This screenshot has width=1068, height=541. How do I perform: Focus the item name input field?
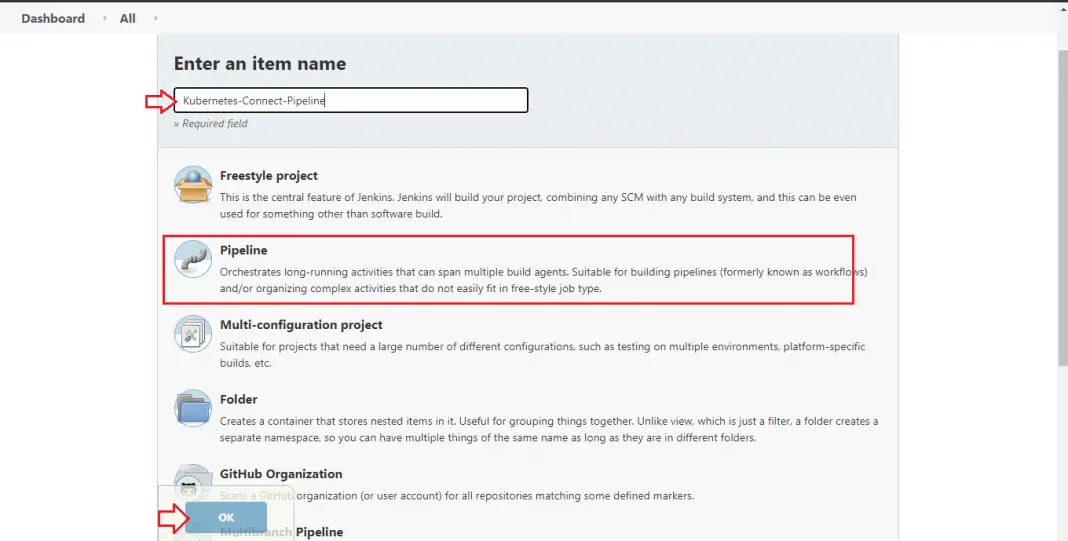(x=350, y=100)
